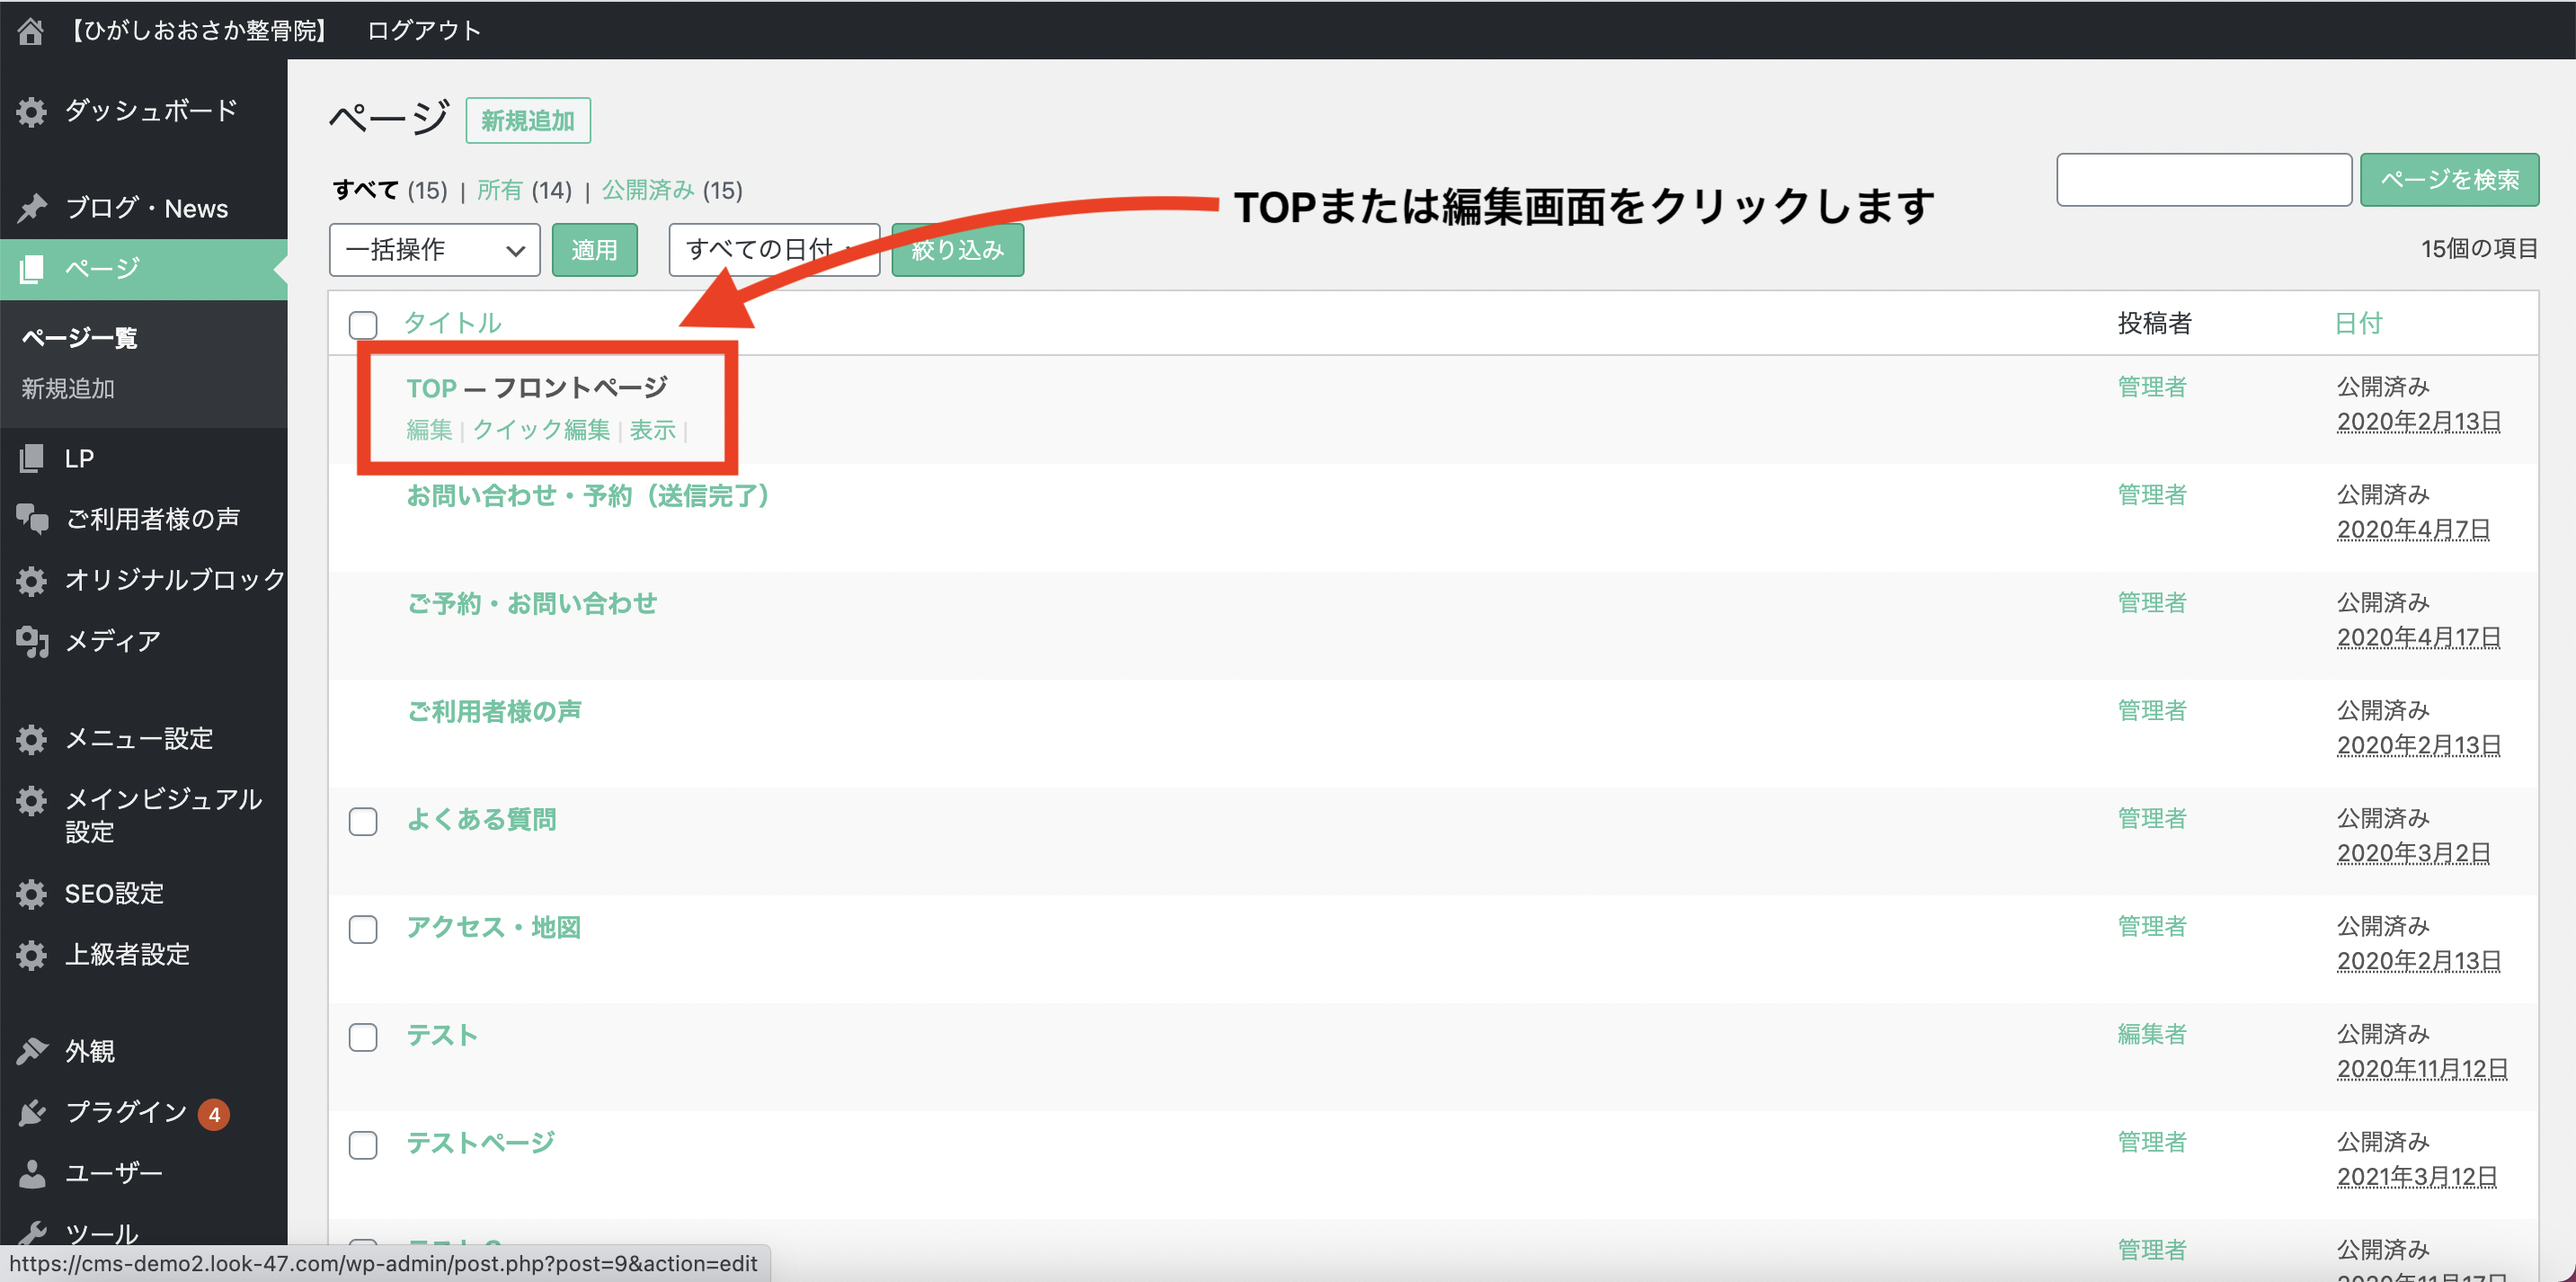Click the page search input field
The width and height of the screenshot is (2576, 1282).
2203,180
